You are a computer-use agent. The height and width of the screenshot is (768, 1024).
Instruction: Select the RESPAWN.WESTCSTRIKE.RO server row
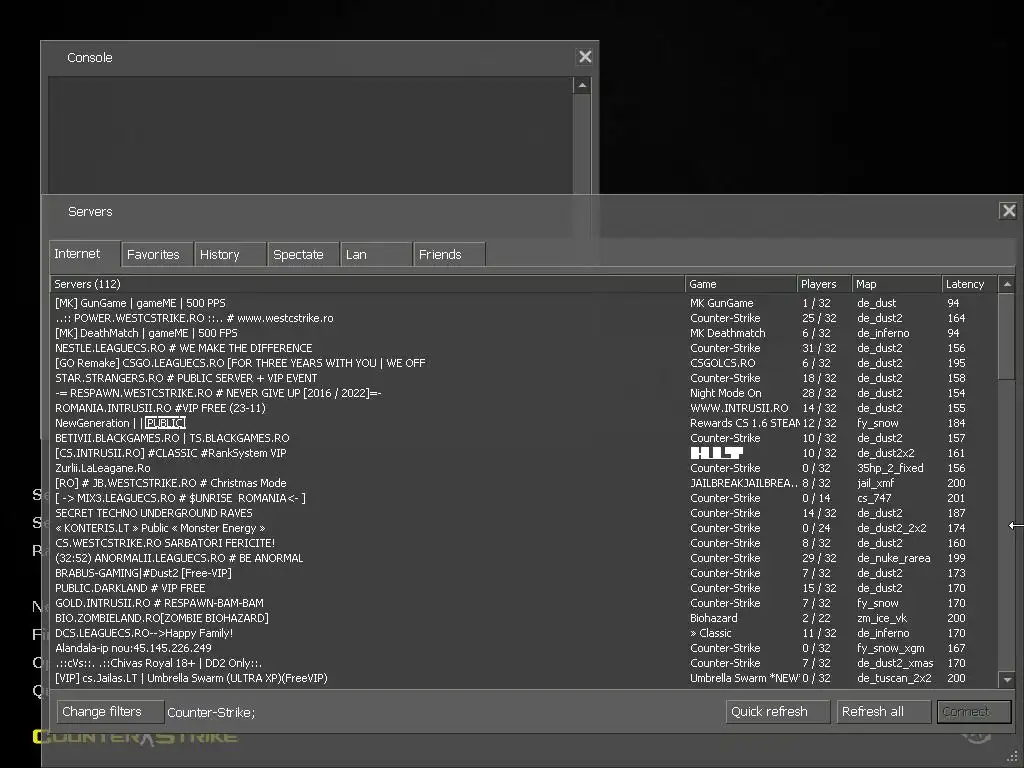(x=524, y=393)
